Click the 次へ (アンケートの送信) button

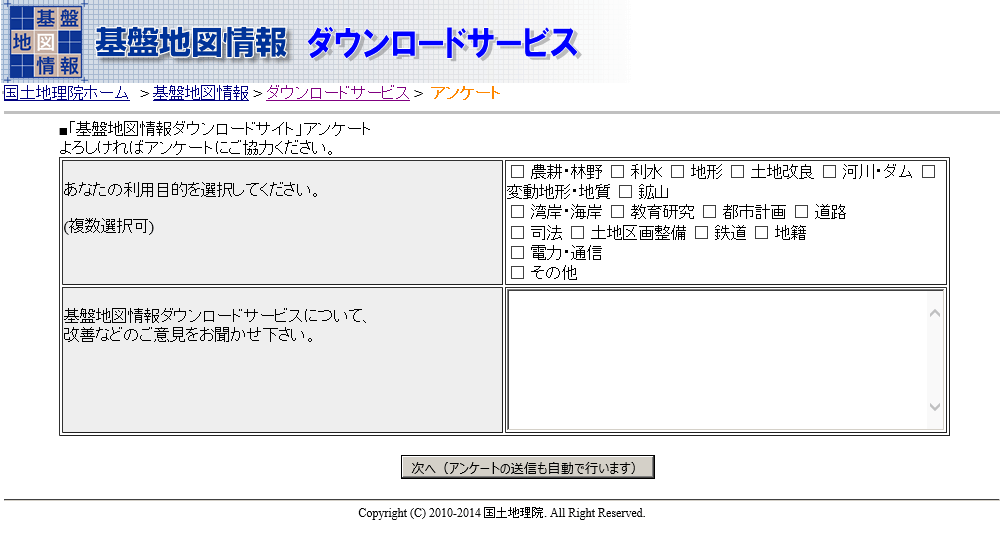[527, 467]
